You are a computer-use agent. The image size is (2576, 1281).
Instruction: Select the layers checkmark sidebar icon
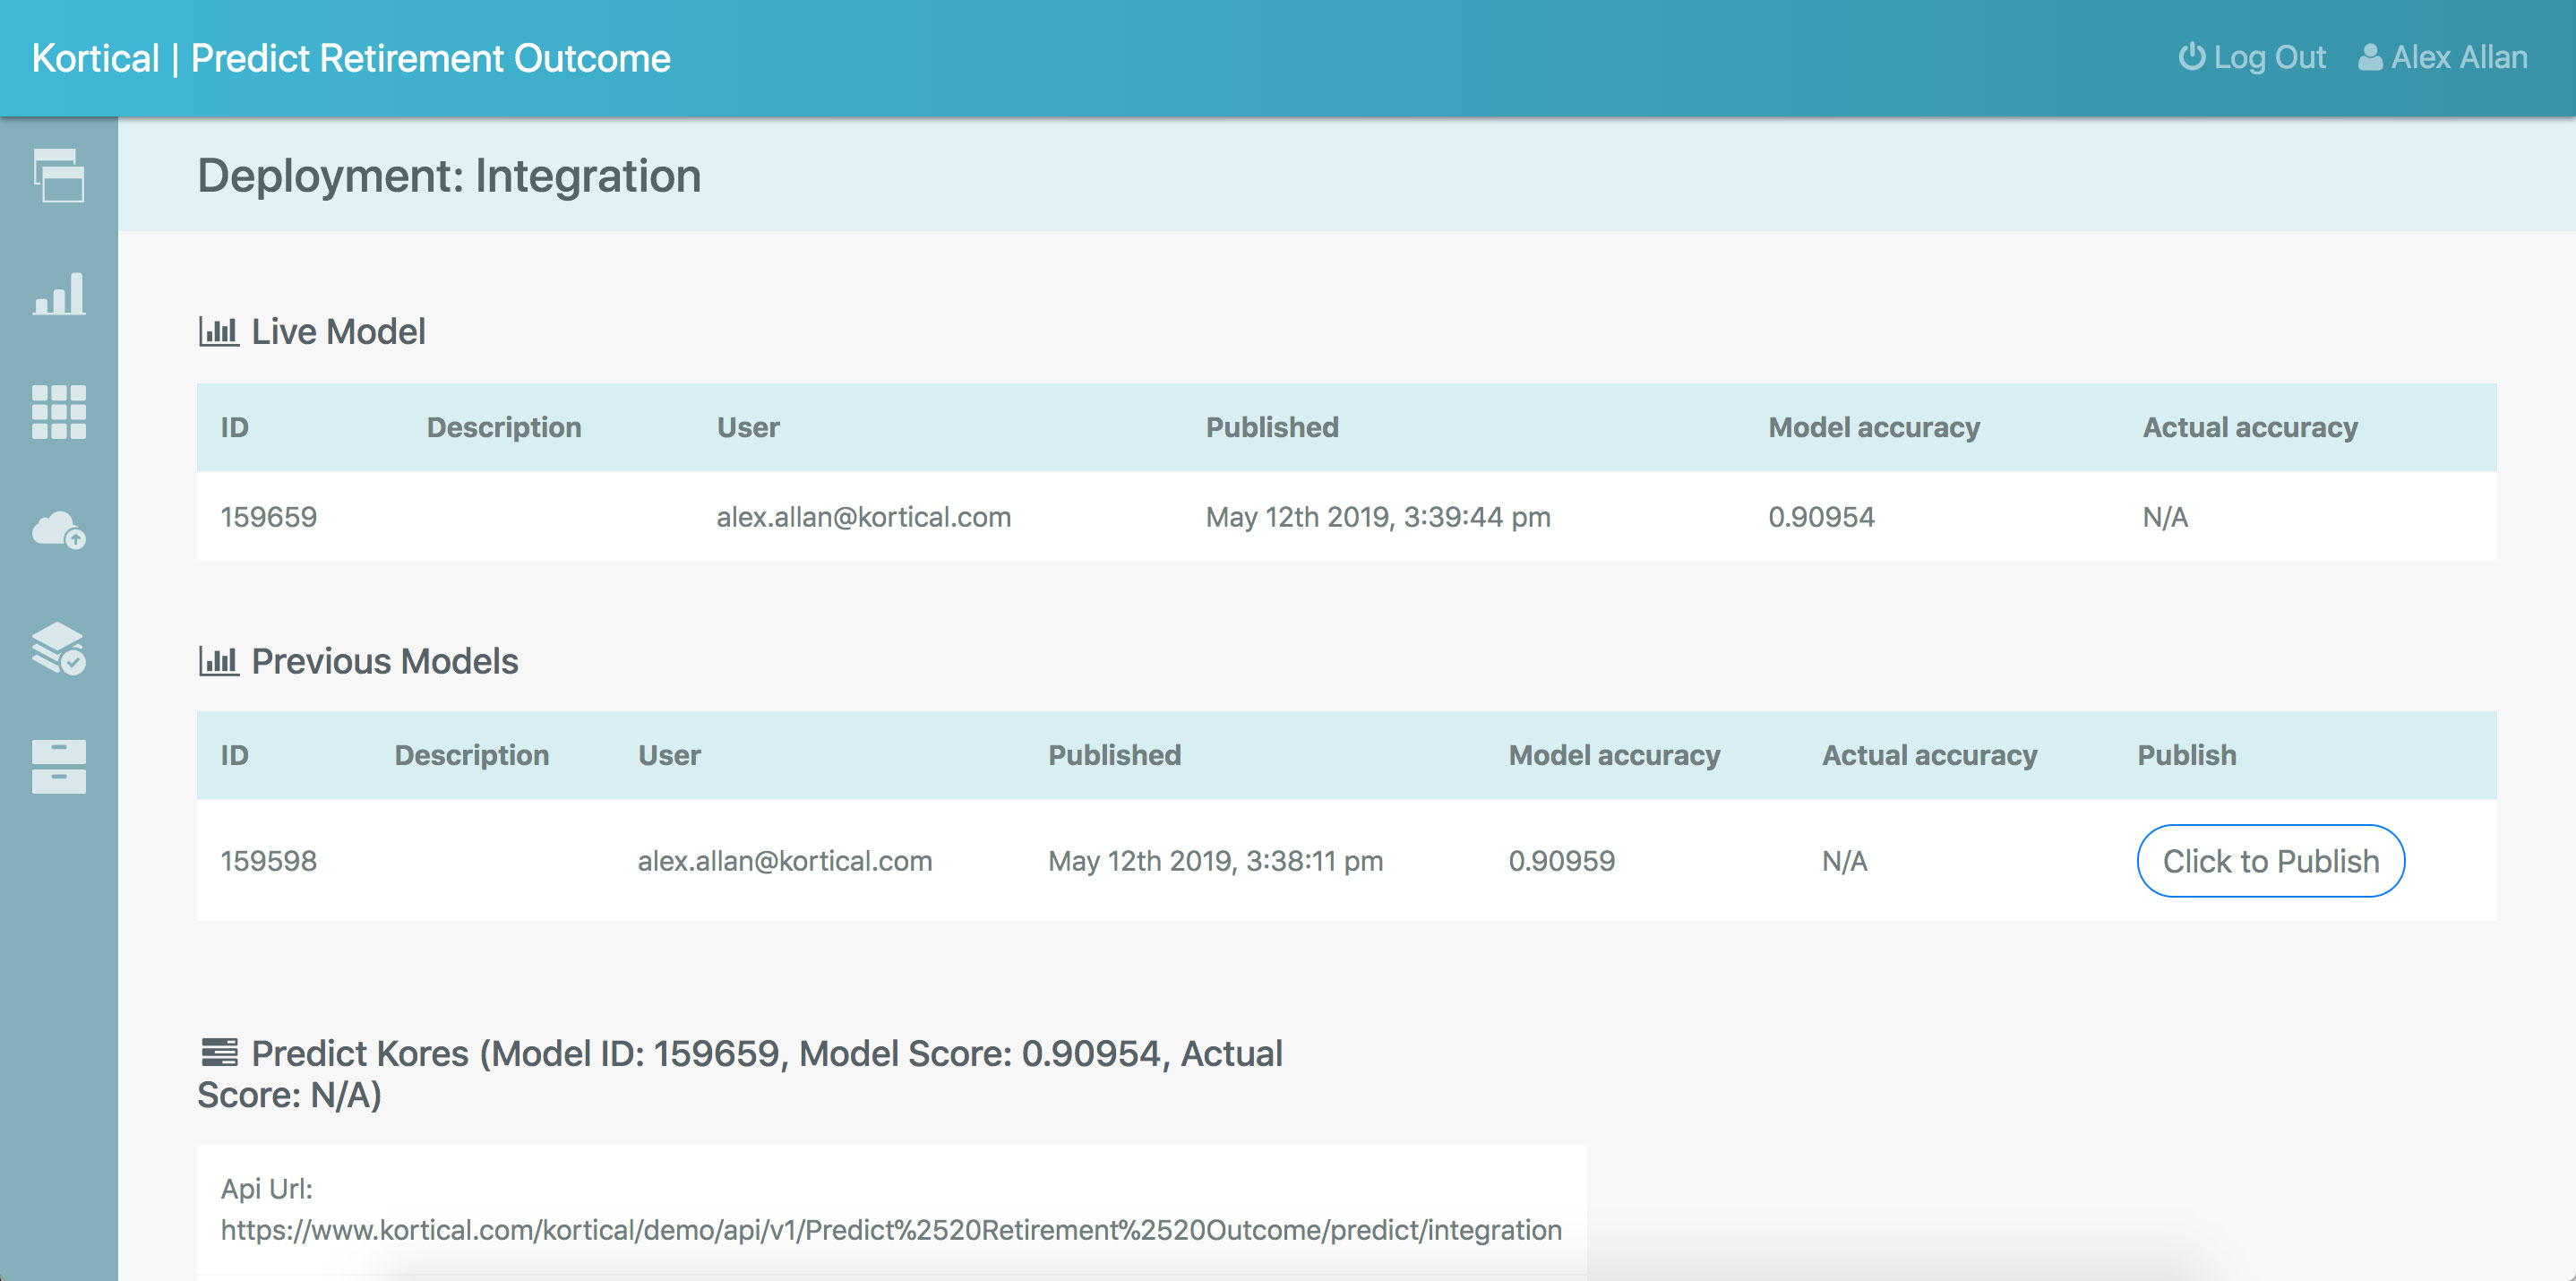58,648
